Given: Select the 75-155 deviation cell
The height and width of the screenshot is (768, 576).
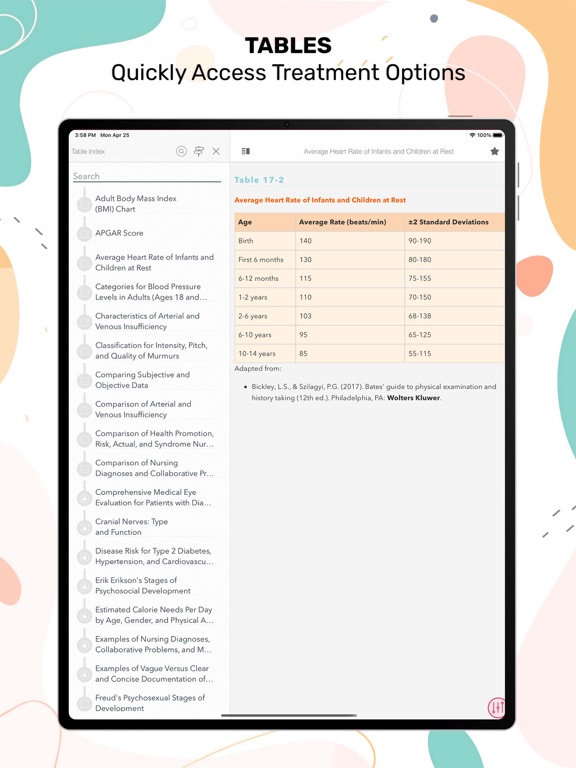Looking at the screenshot, I should tap(455, 278).
